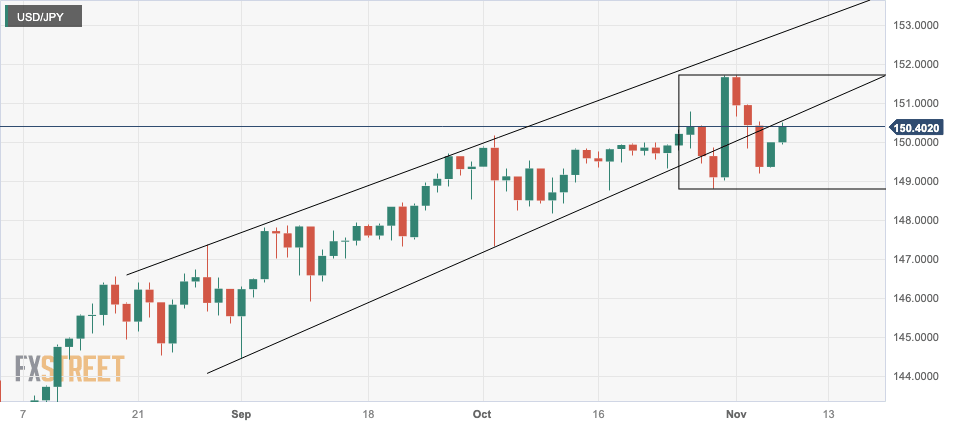Select the 18 date axis label
The image size is (956, 427).
tap(368, 413)
